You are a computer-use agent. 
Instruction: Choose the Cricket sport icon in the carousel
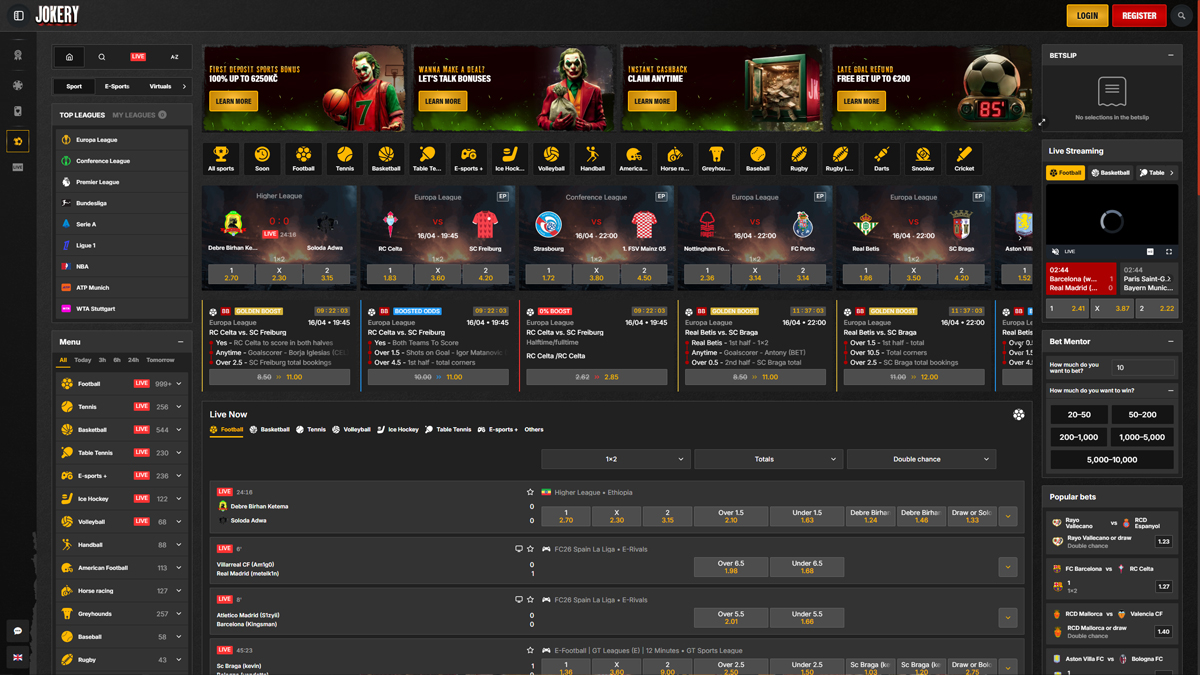tap(964, 158)
